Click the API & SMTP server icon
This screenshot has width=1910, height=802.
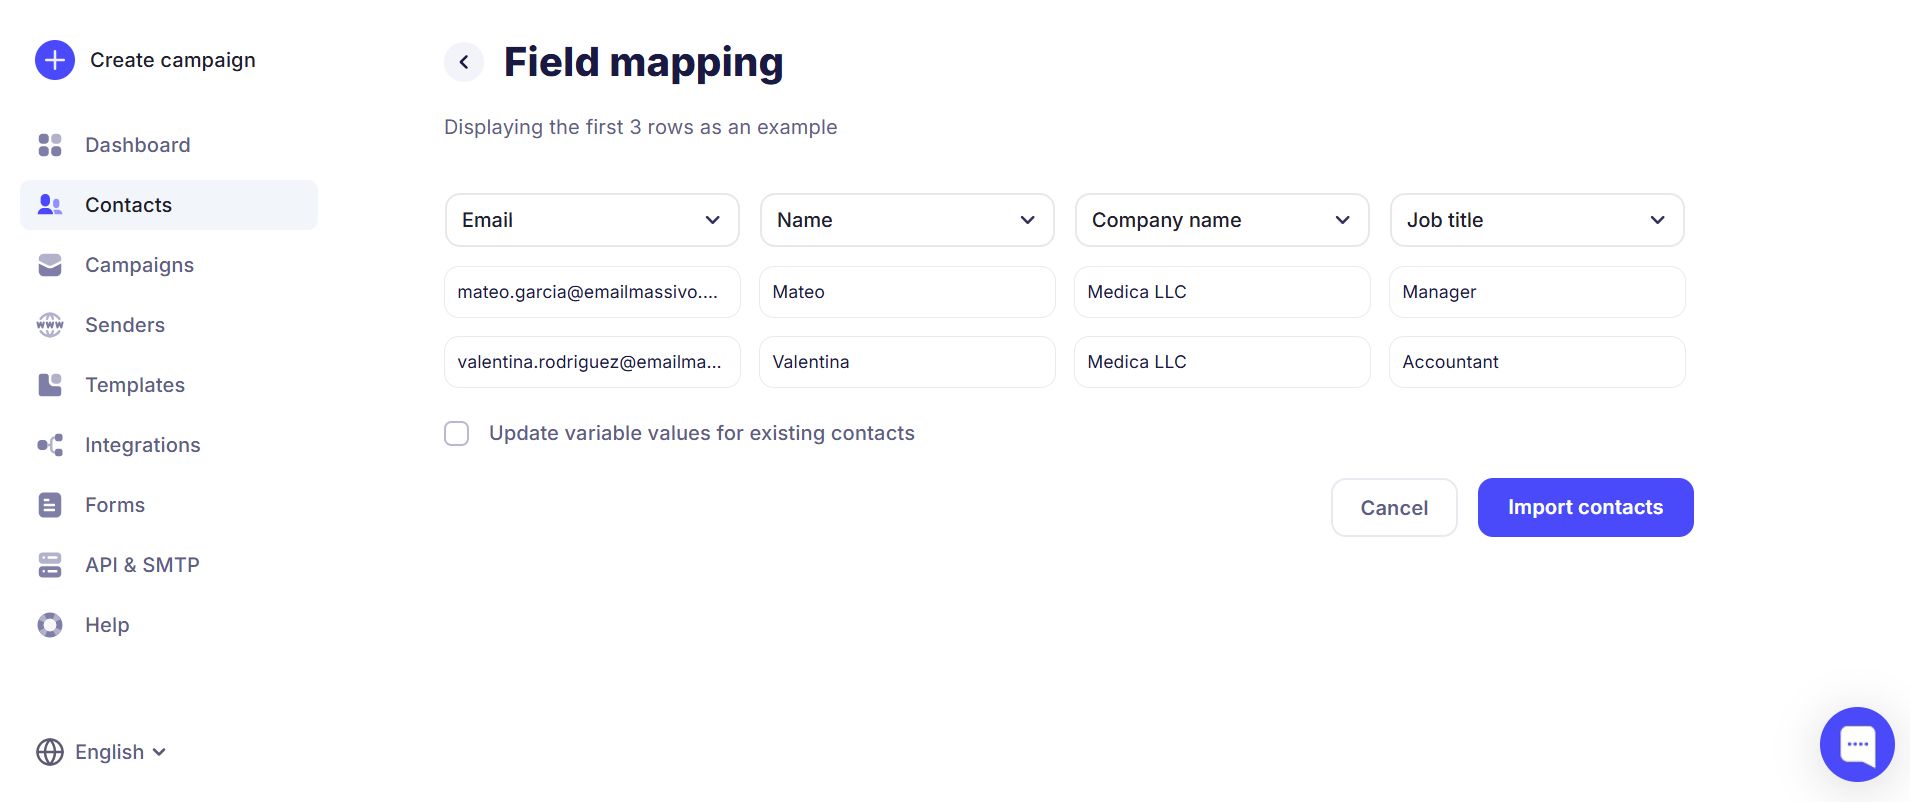pyautogui.click(x=50, y=565)
